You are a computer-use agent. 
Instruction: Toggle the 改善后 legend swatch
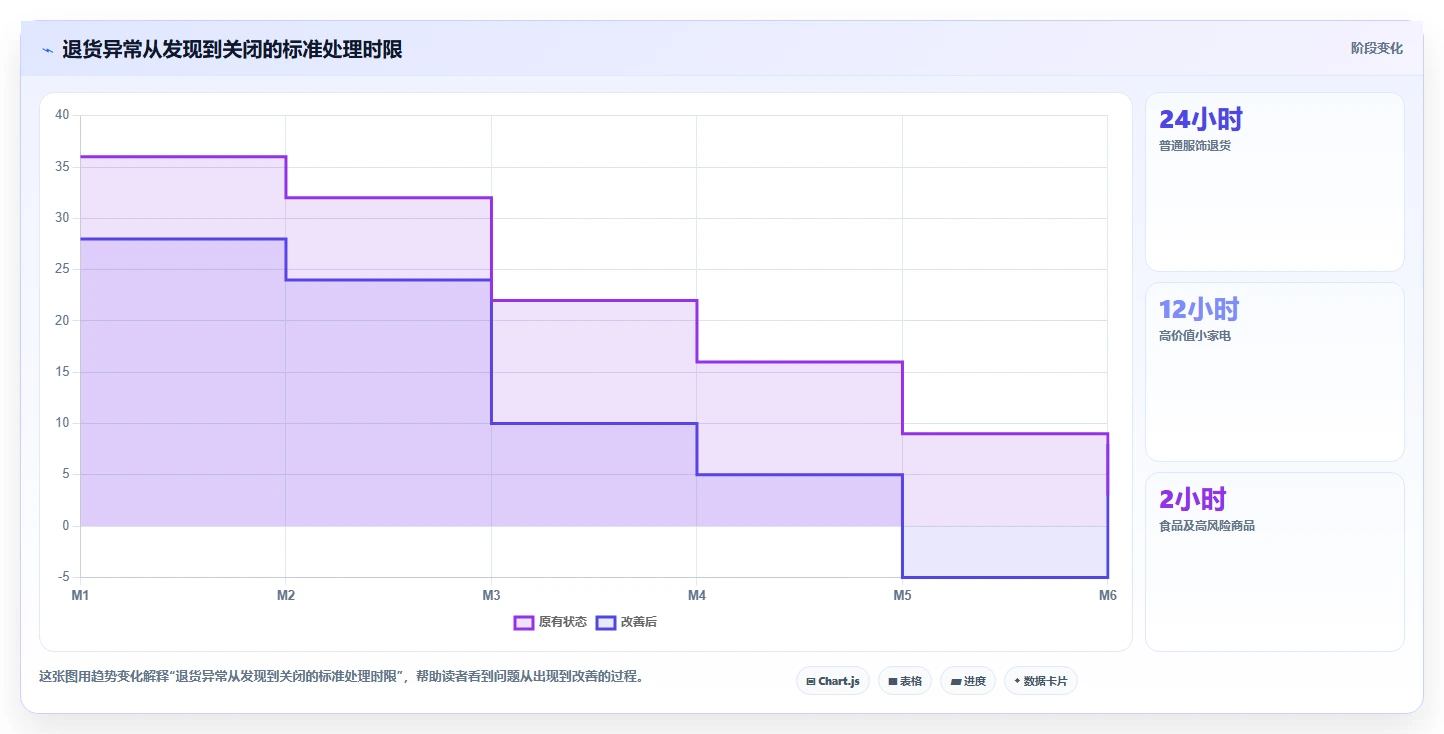605,622
